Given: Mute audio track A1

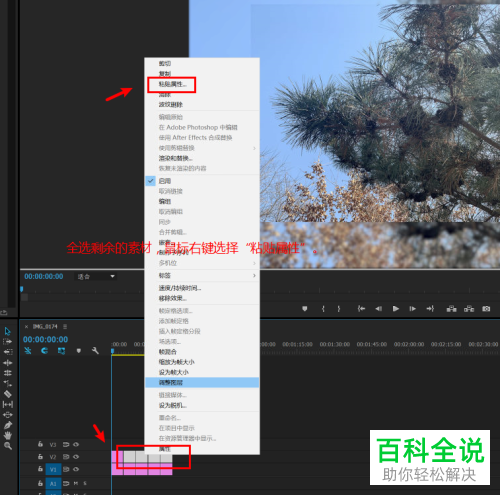Looking at the screenshot, I should tap(76, 483).
